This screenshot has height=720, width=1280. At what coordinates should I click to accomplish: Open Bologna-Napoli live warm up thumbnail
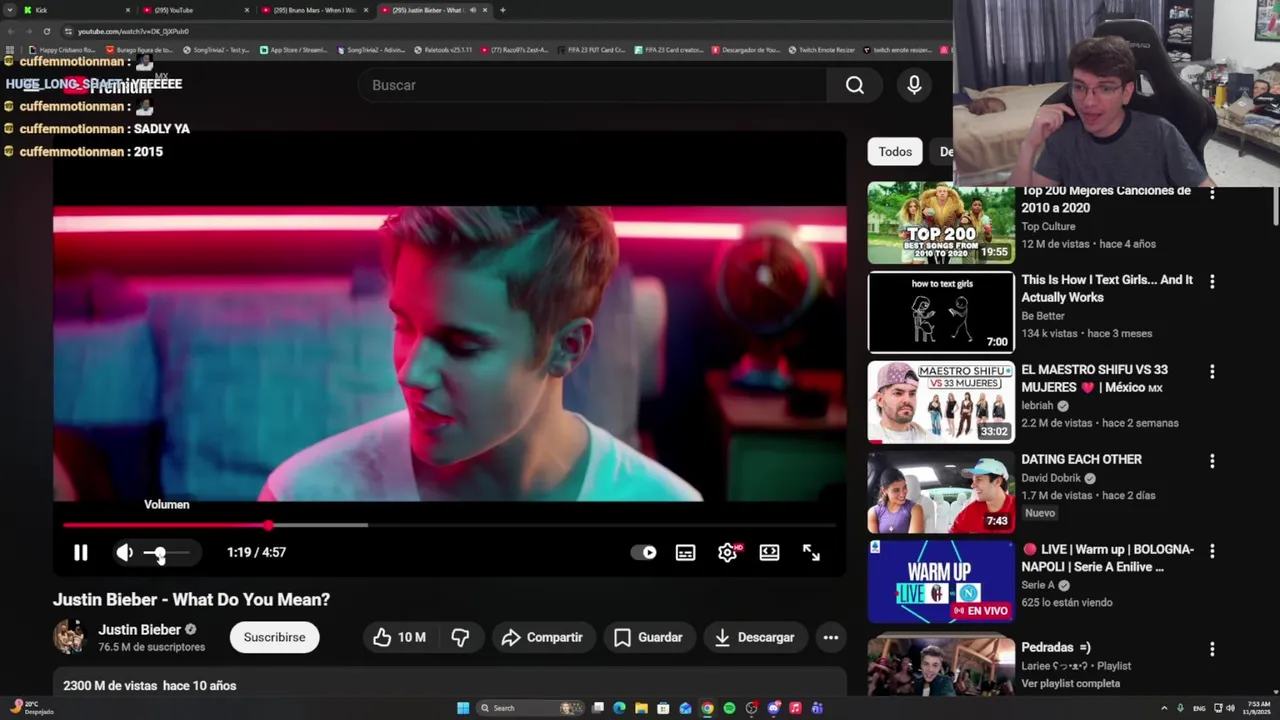pyautogui.click(x=941, y=581)
